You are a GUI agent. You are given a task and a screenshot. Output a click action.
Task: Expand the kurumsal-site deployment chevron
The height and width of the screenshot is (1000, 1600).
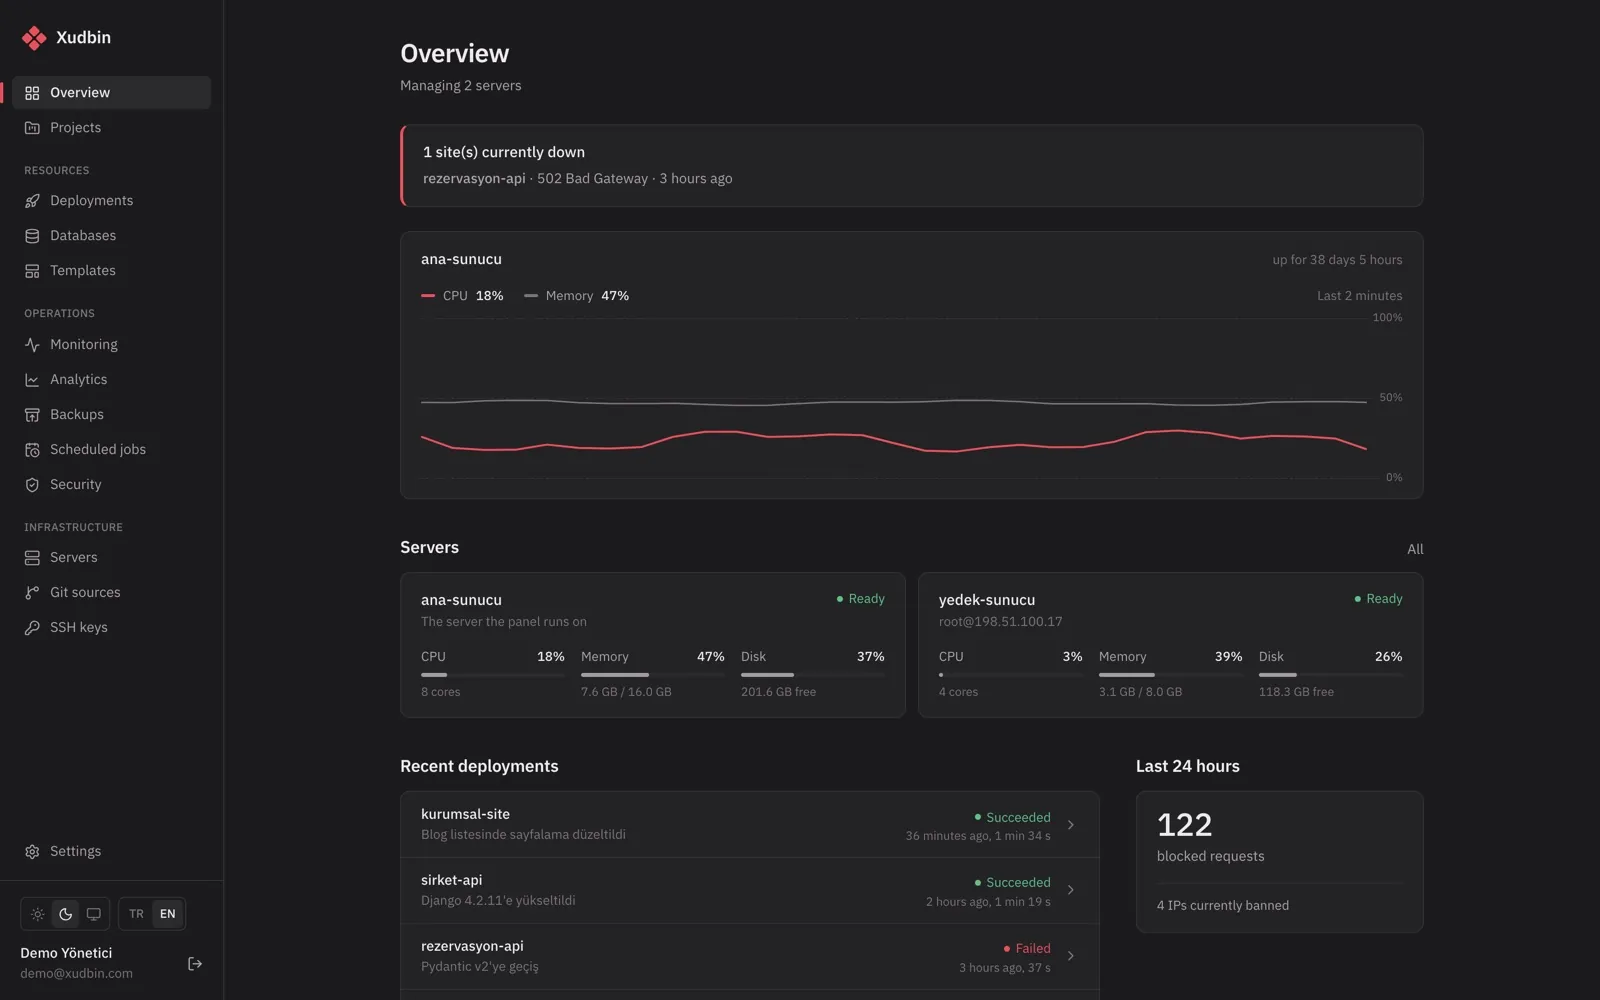pyautogui.click(x=1071, y=825)
